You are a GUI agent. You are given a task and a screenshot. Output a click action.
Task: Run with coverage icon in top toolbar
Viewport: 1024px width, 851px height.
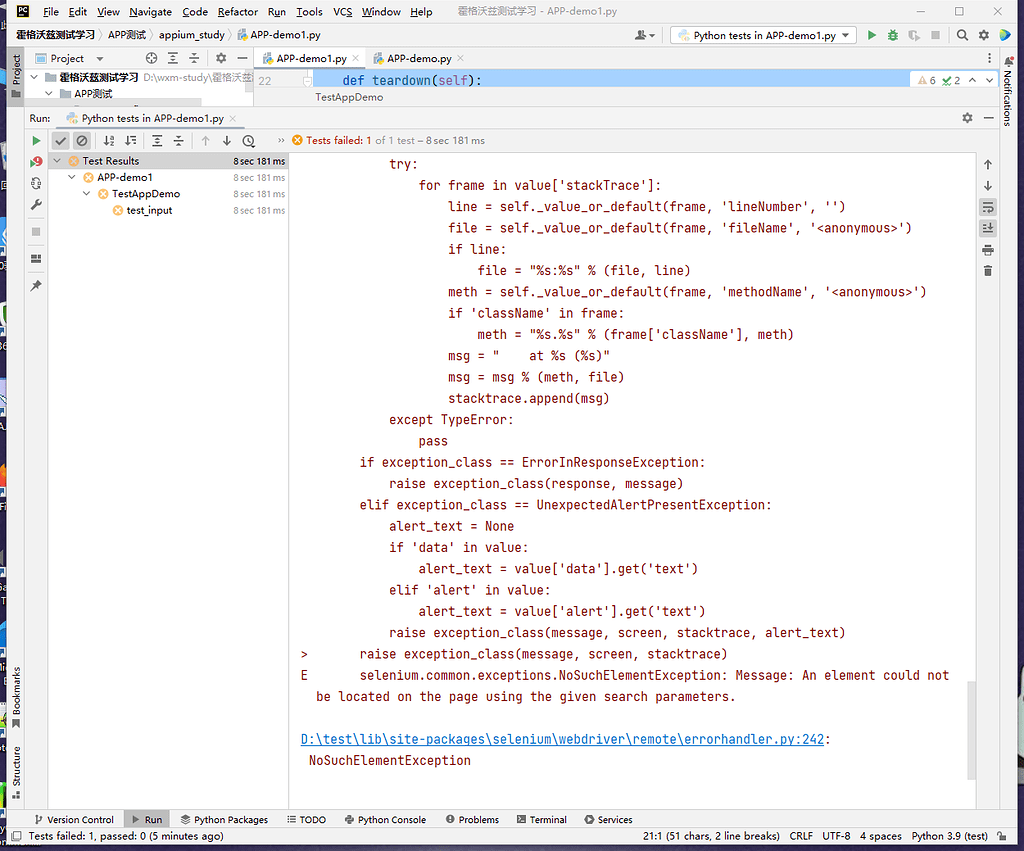pos(914,35)
